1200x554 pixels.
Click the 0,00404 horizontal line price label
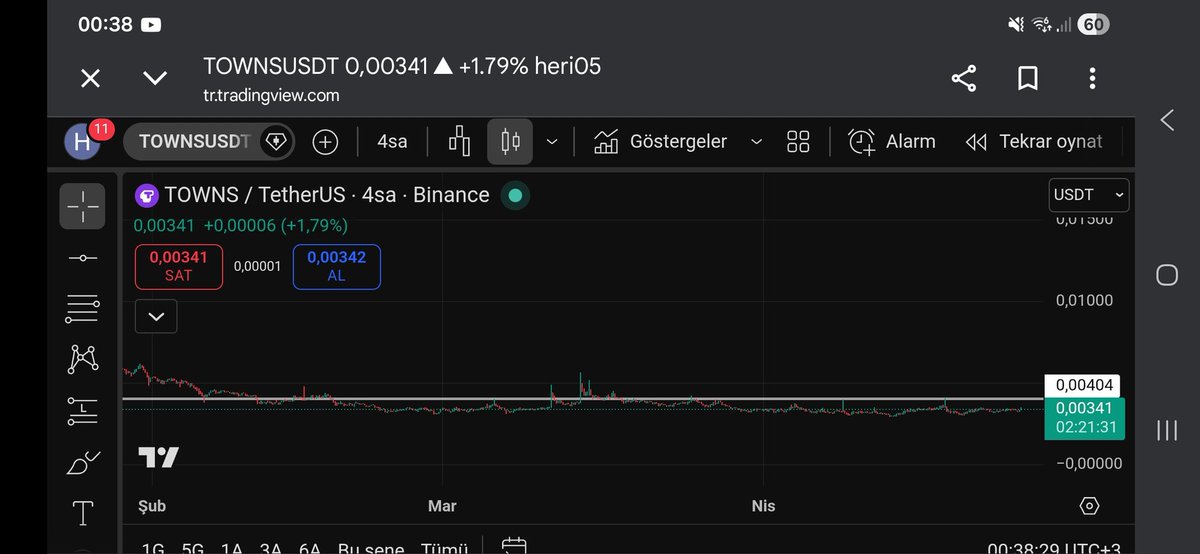pyautogui.click(x=1081, y=385)
